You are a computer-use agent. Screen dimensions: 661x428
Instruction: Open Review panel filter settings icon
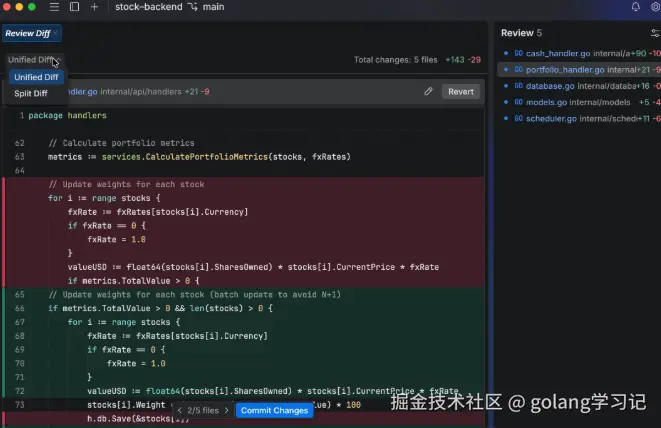[x=655, y=33]
